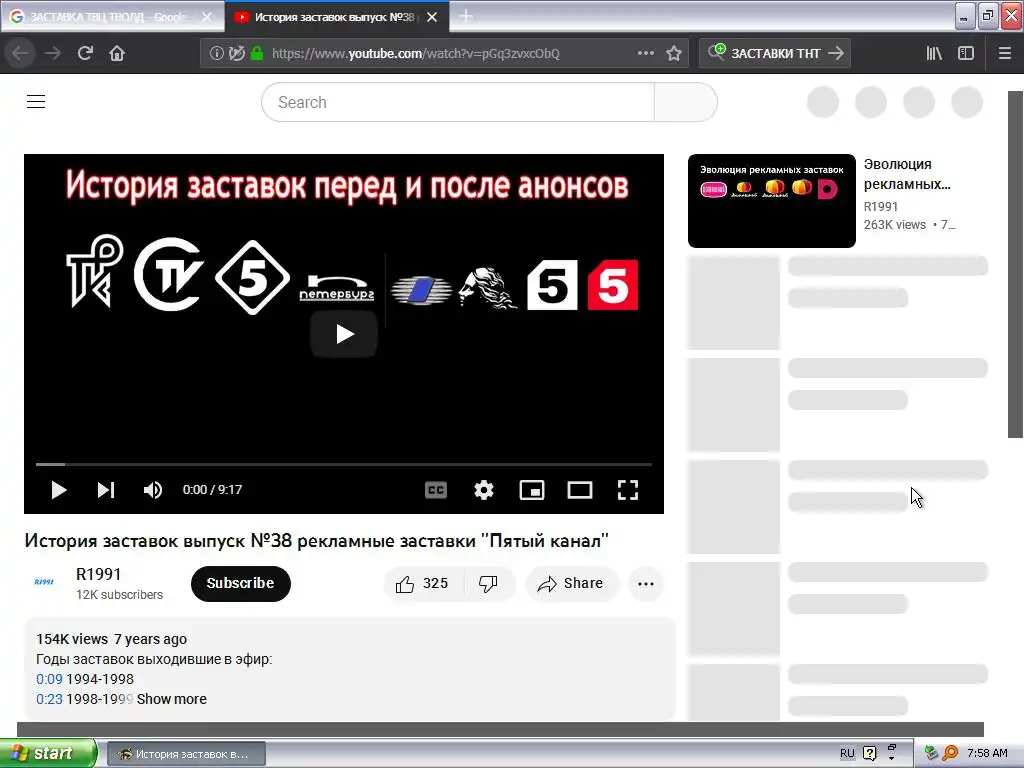Dislike the video with thumbs down
The height and width of the screenshot is (768, 1024).
[488, 584]
